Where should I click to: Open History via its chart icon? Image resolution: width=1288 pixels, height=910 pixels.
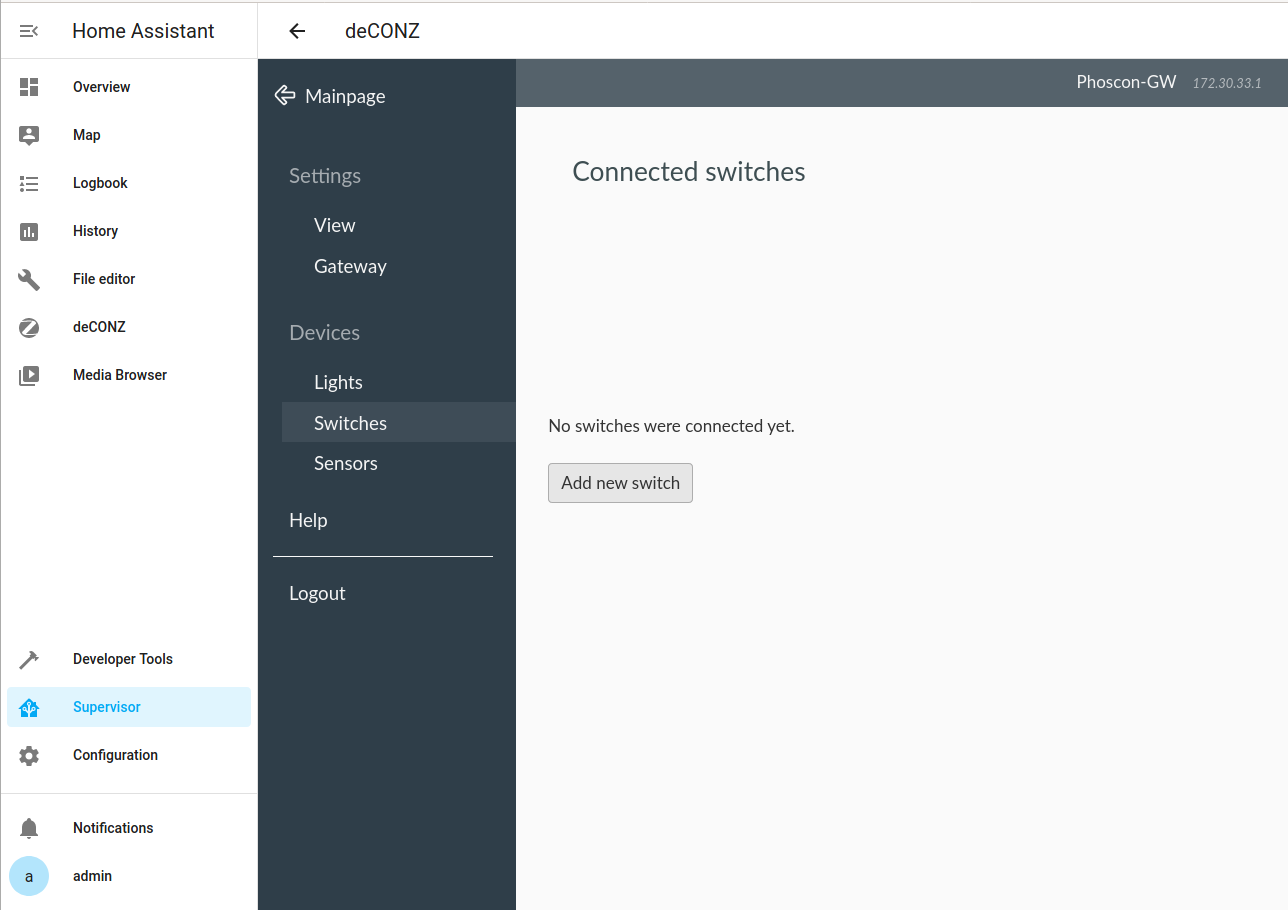click(x=29, y=231)
